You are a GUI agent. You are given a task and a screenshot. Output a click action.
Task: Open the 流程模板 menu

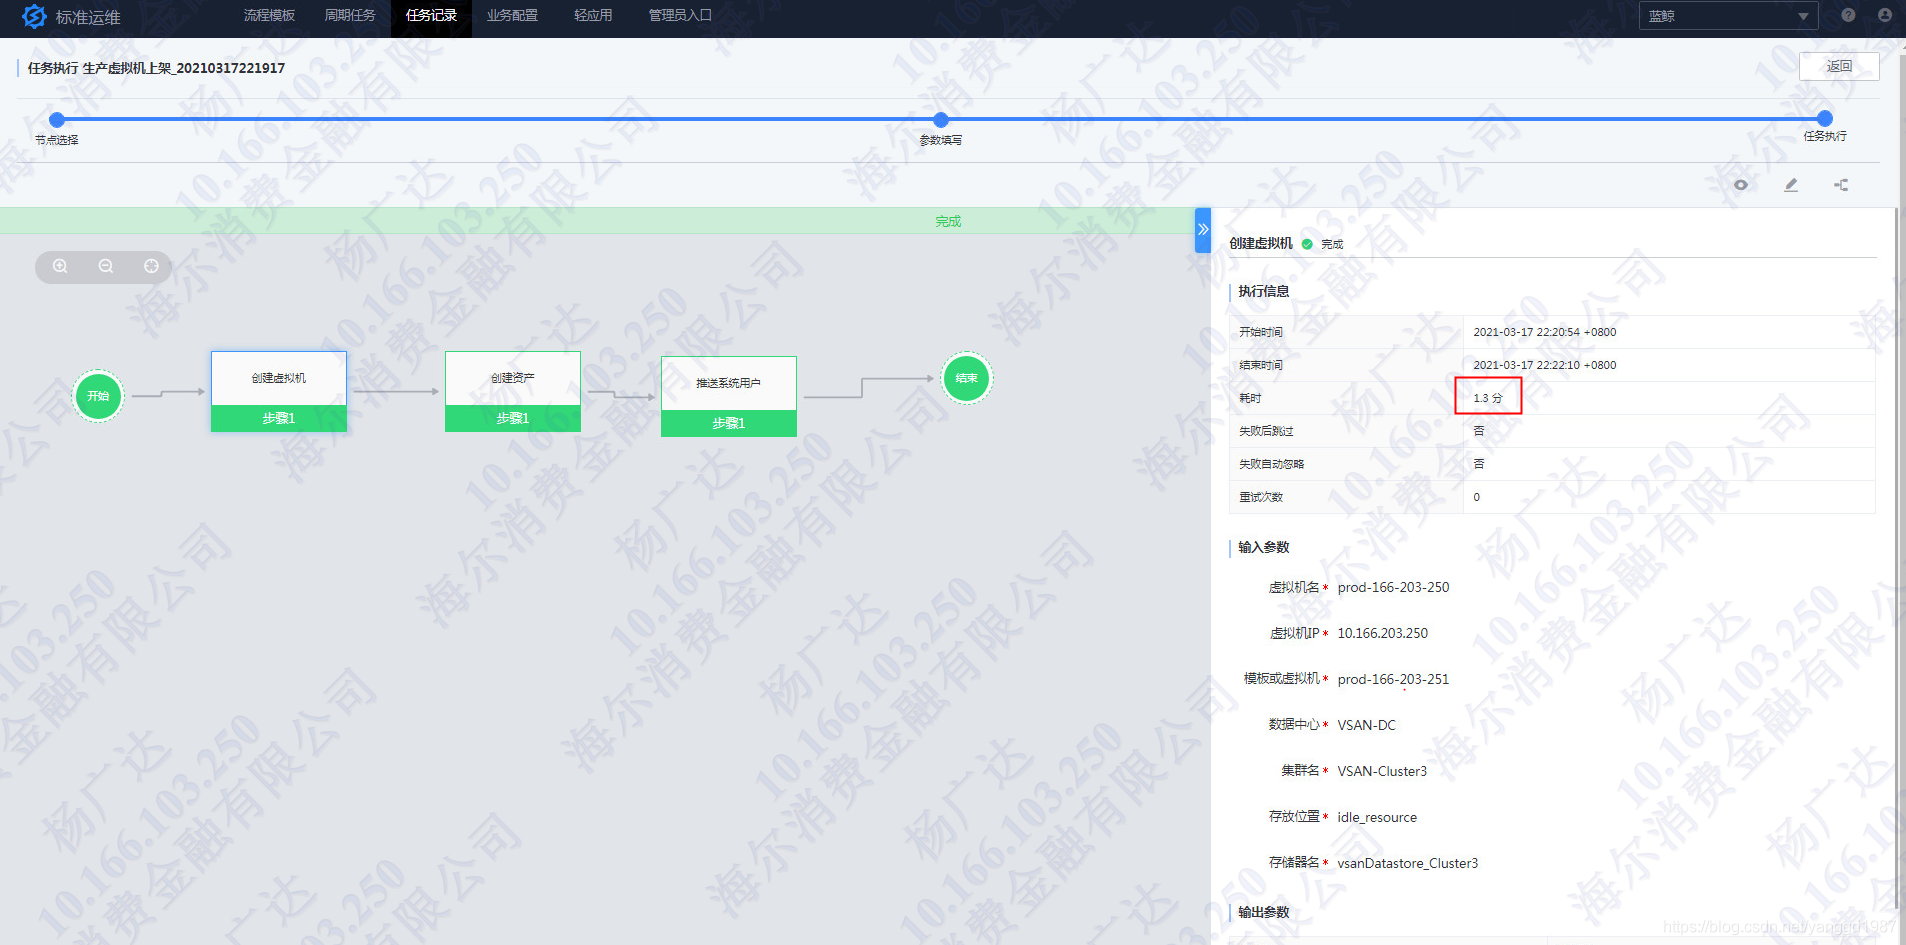pyautogui.click(x=269, y=16)
